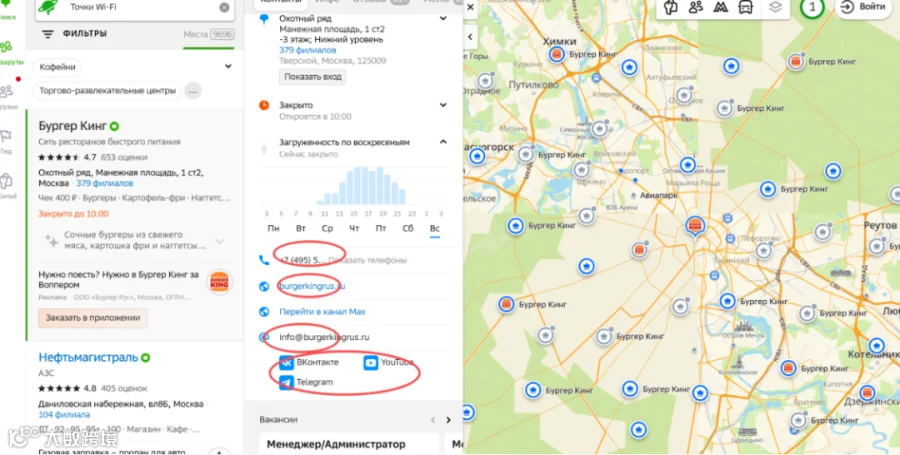Select the Вс day in busyness chart
The image size is (900, 455).
pos(435,228)
